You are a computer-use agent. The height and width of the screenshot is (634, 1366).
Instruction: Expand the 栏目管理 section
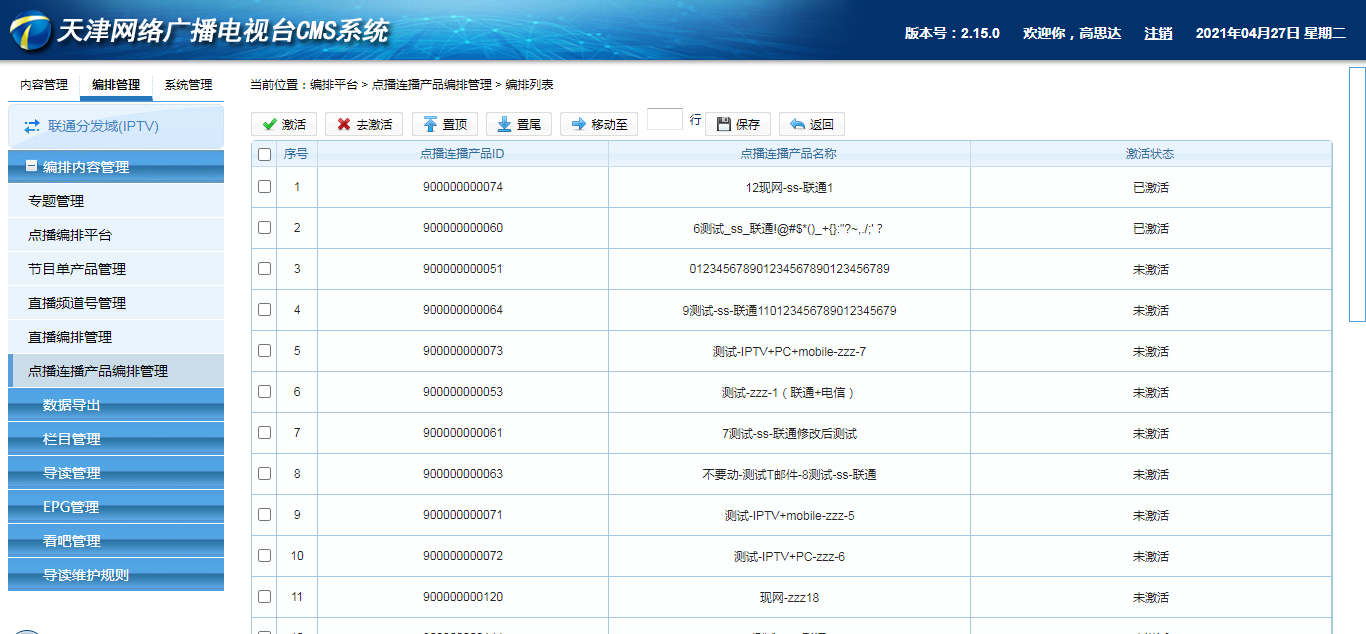click(x=116, y=439)
